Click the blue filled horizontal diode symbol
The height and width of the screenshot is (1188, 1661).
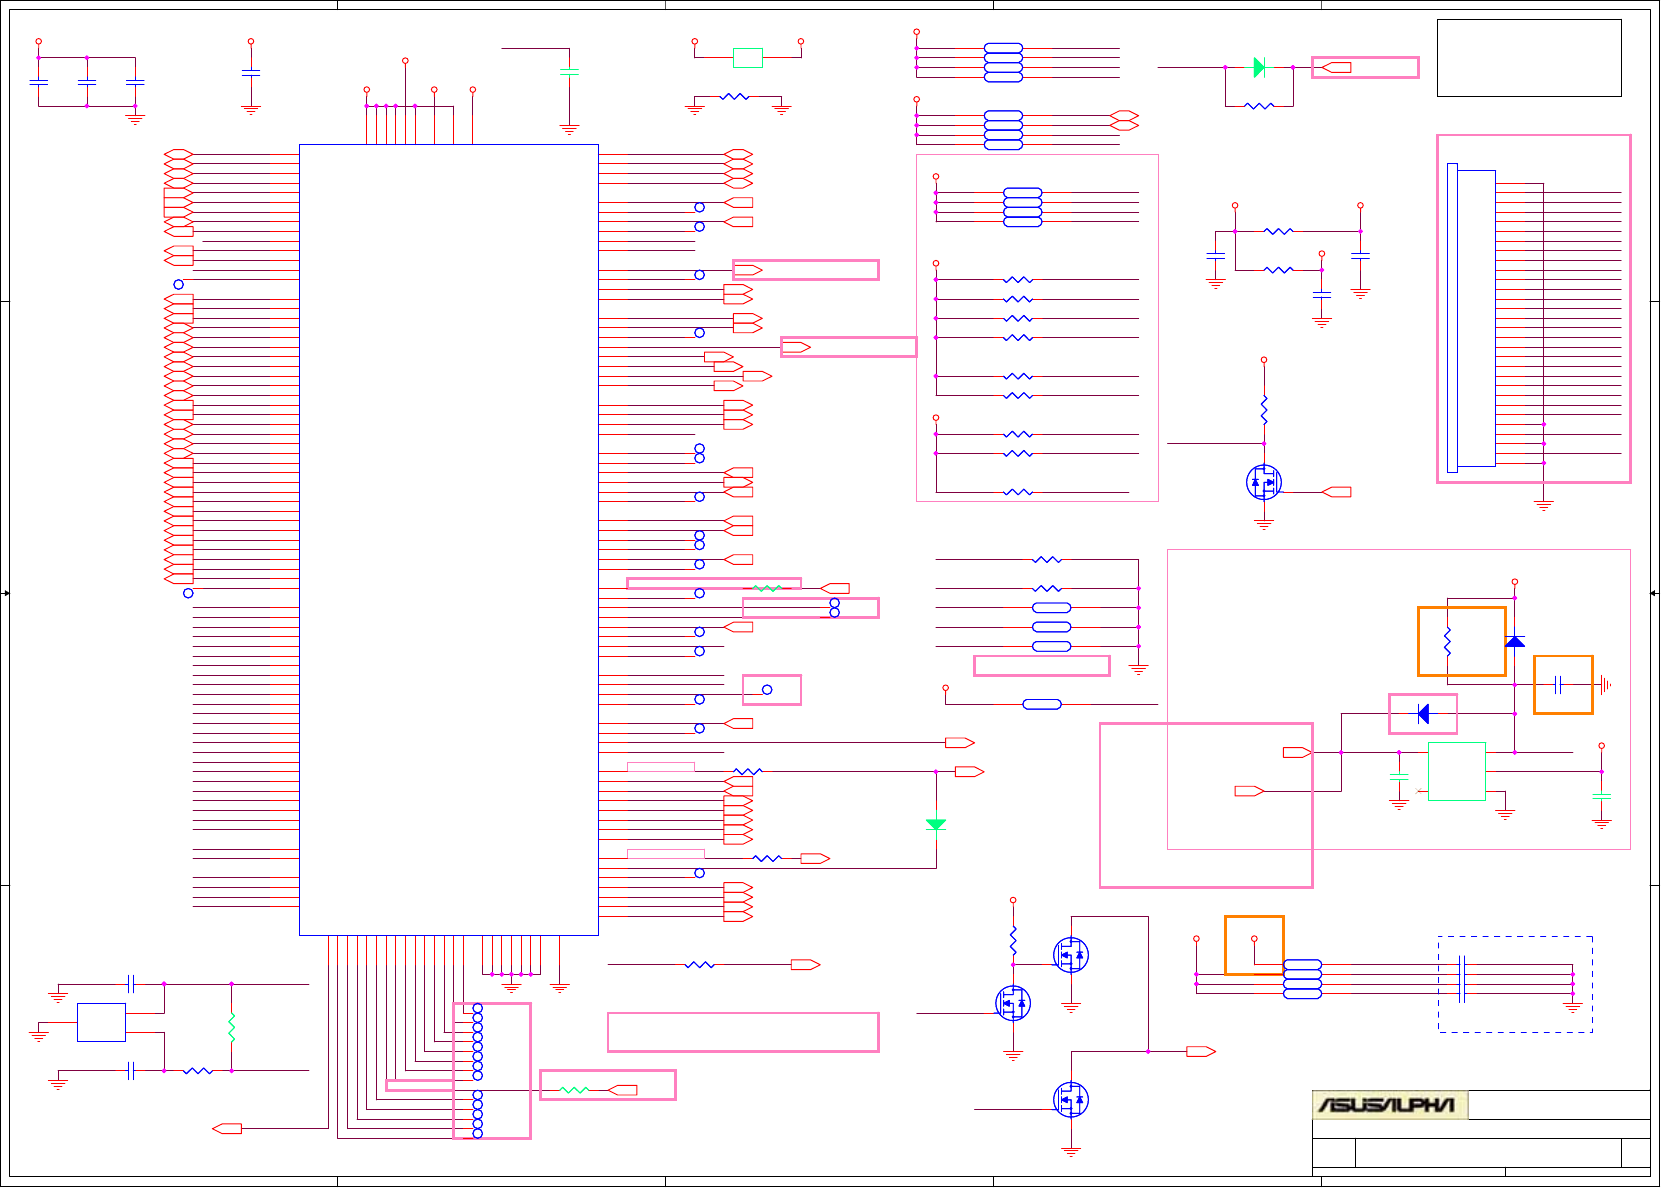[x=1423, y=713]
